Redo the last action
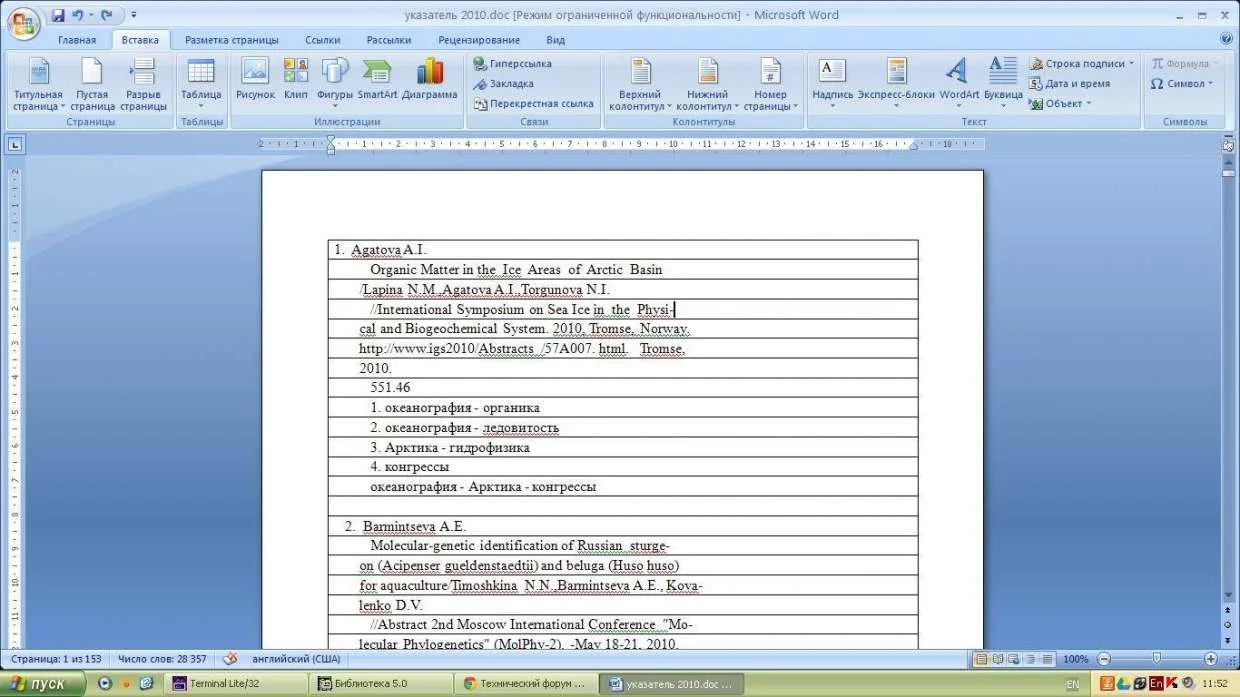1240x697 pixels. coord(105,16)
